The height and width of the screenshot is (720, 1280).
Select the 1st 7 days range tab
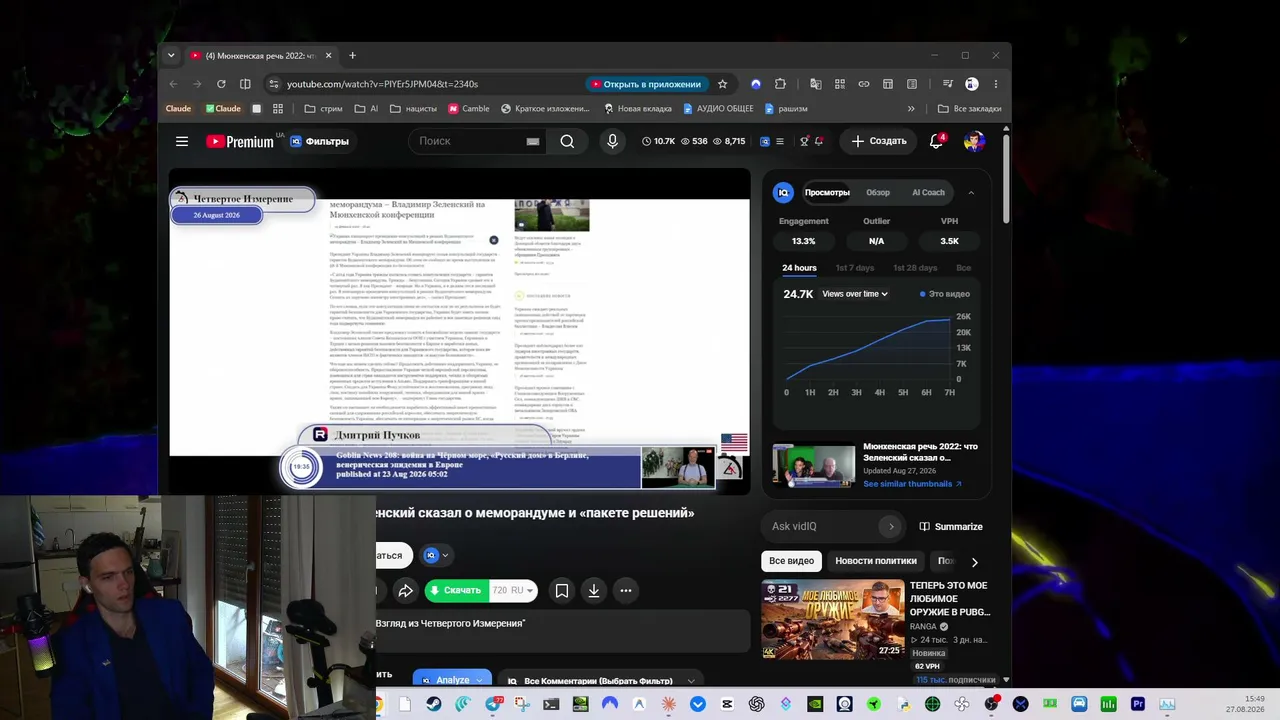[x=855, y=268]
